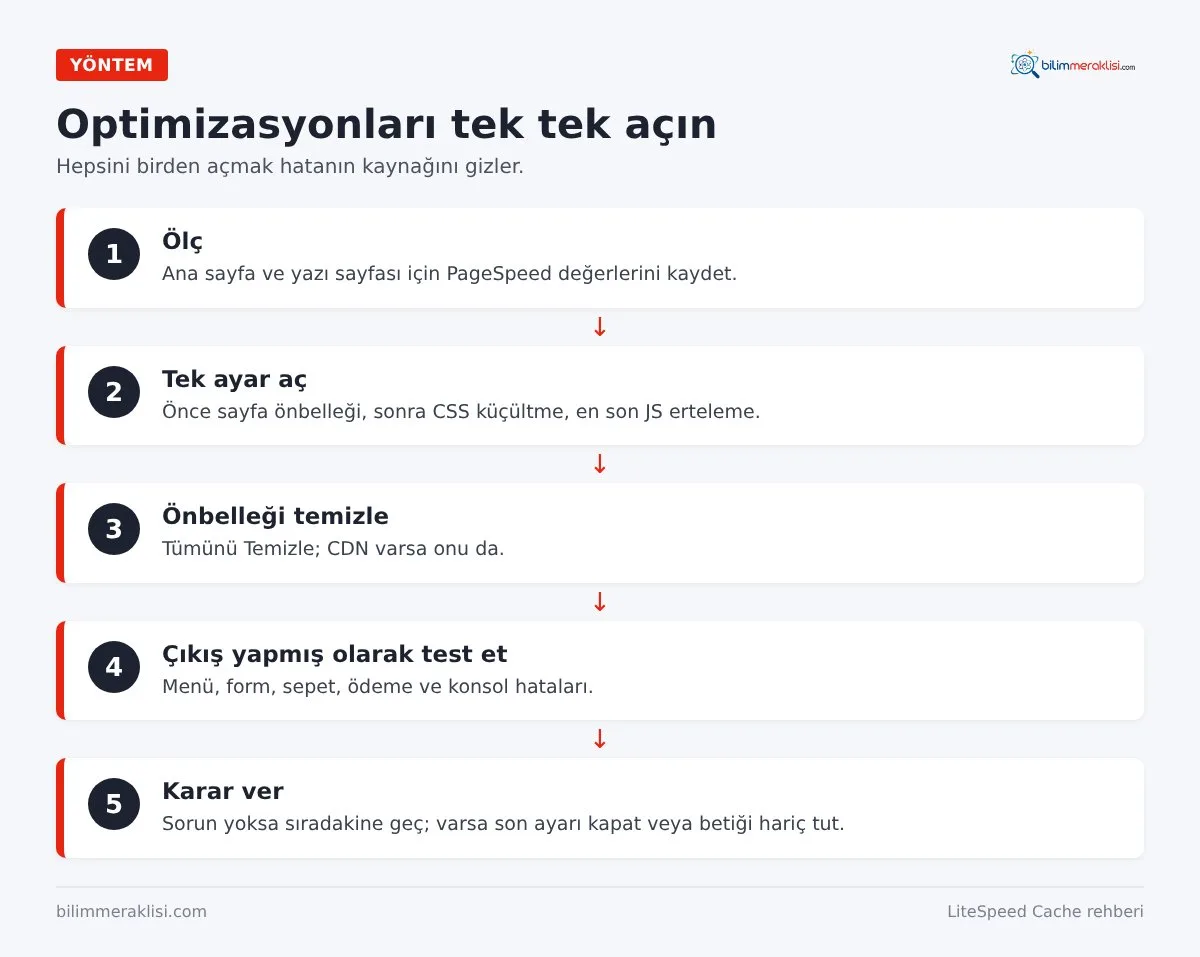Click the 'Çıkış yapmış olarak test et' title
Image resolution: width=1200 pixels, height=957 pixels.
[334, 654]
